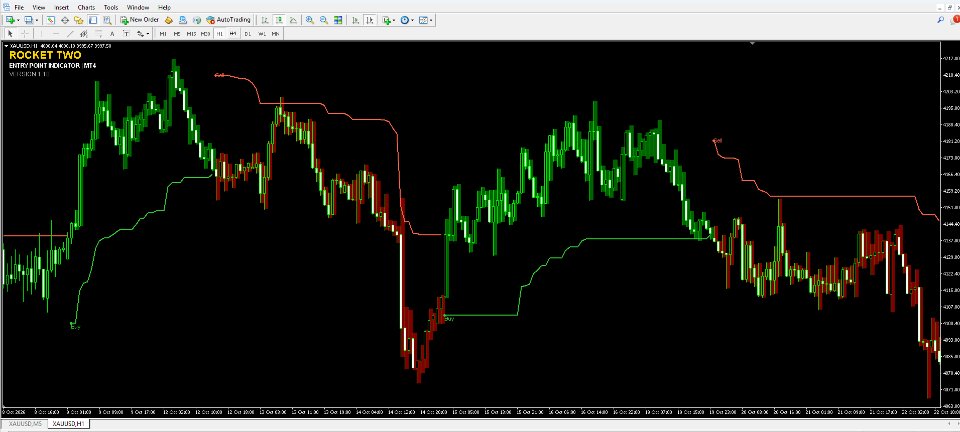Open the Help menu
Image resolution: width=960 pixels, height=432 pixels.
(x=164, y=7)
